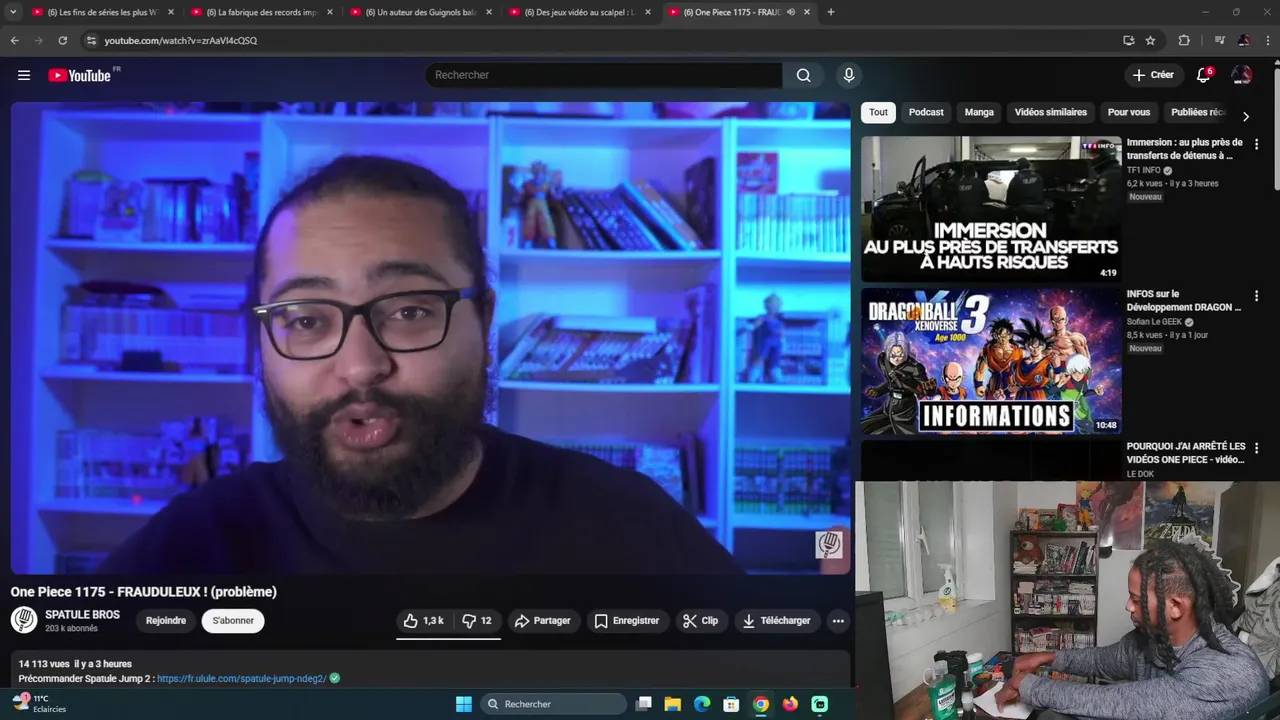The width and height of the screenshot is (1280, 720).
Task: Click the Enregistrer button
Action: 626,621
